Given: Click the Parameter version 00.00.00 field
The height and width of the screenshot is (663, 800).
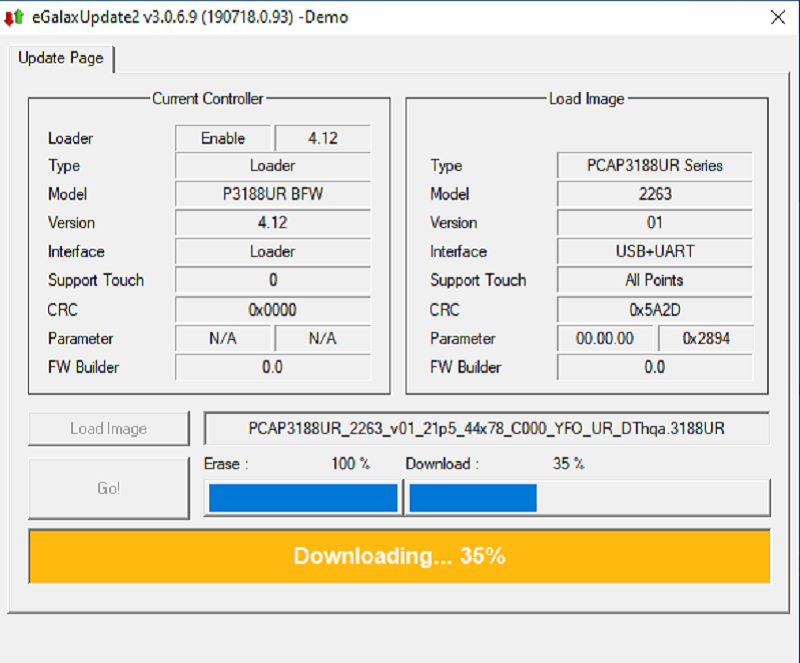Looking at the screenshot, I should coord(605,338).
